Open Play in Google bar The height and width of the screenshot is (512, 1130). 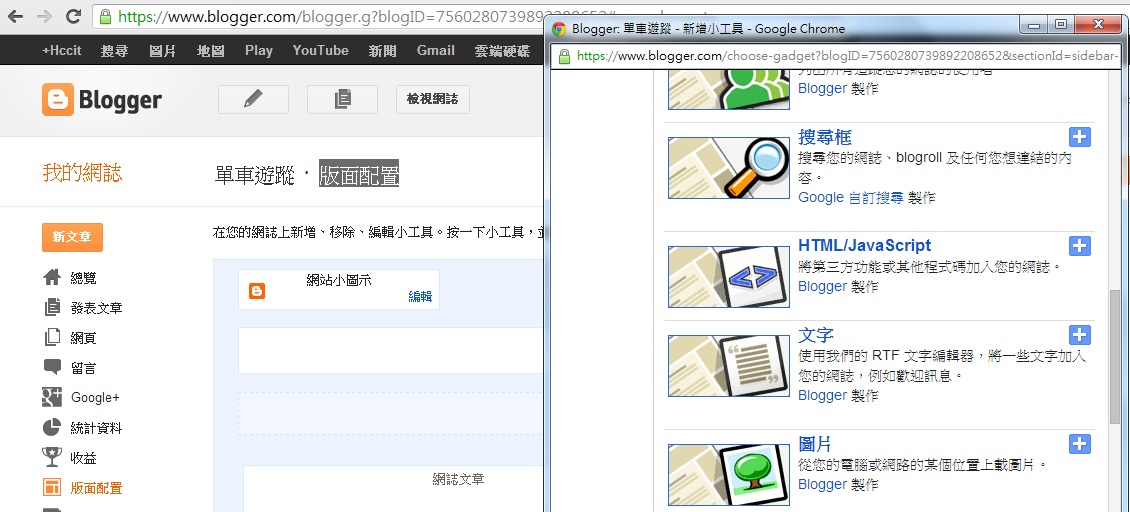(258, 50)
